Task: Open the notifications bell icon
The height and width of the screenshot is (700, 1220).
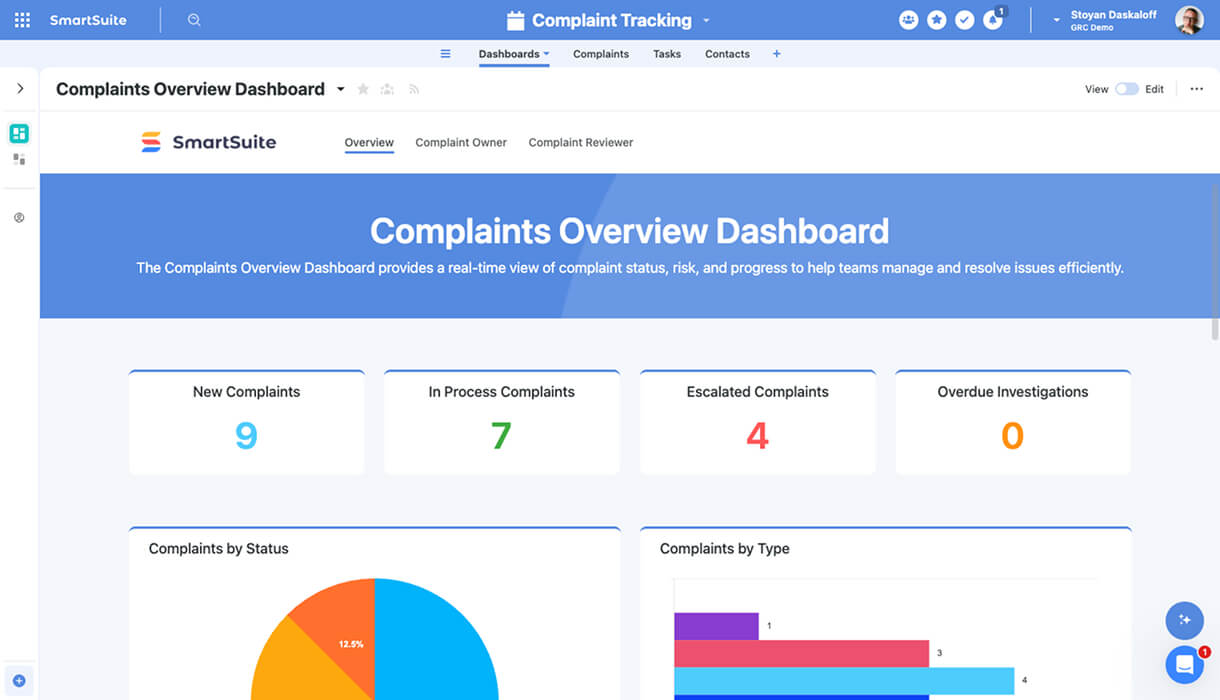Action: click(992, 20)
